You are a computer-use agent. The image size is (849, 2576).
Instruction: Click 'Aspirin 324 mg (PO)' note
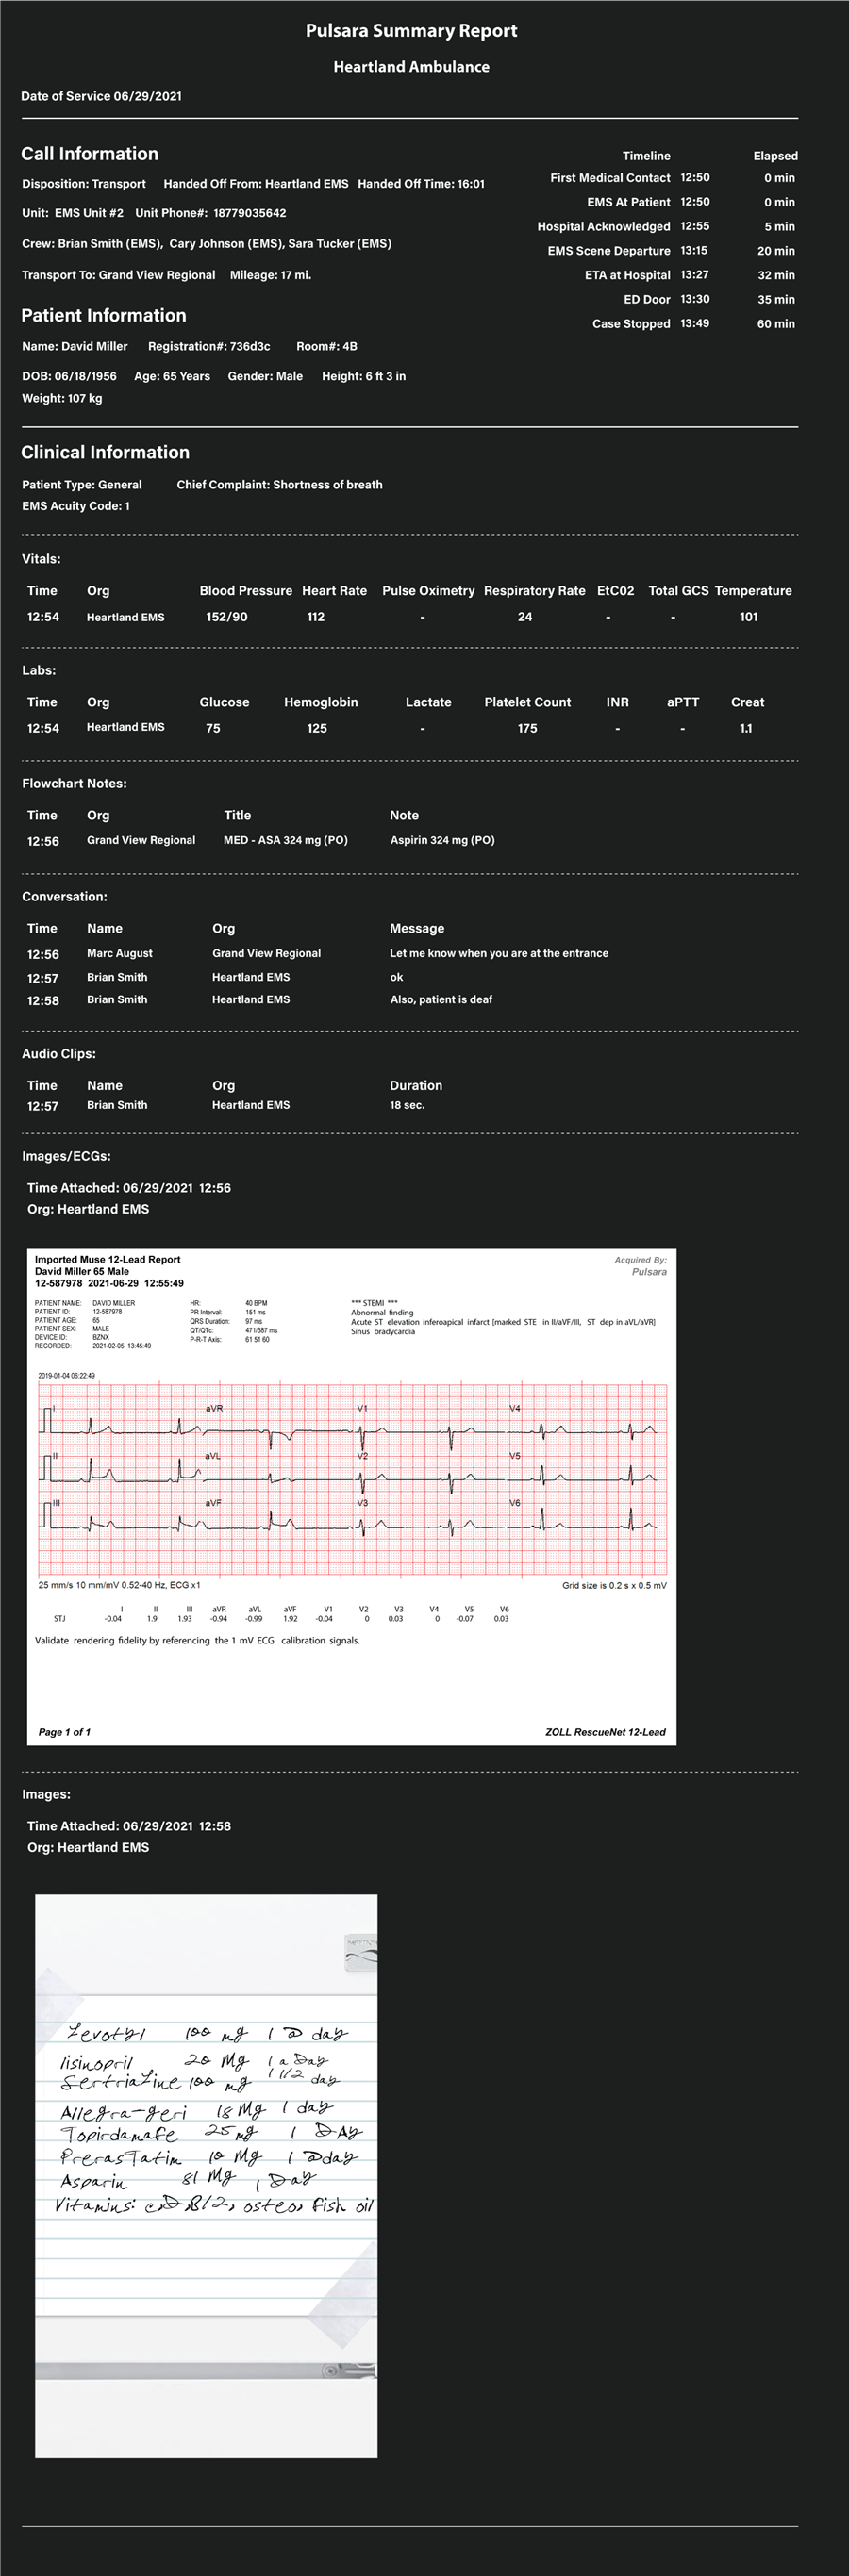pyautogui.click(x=443, y=840)
